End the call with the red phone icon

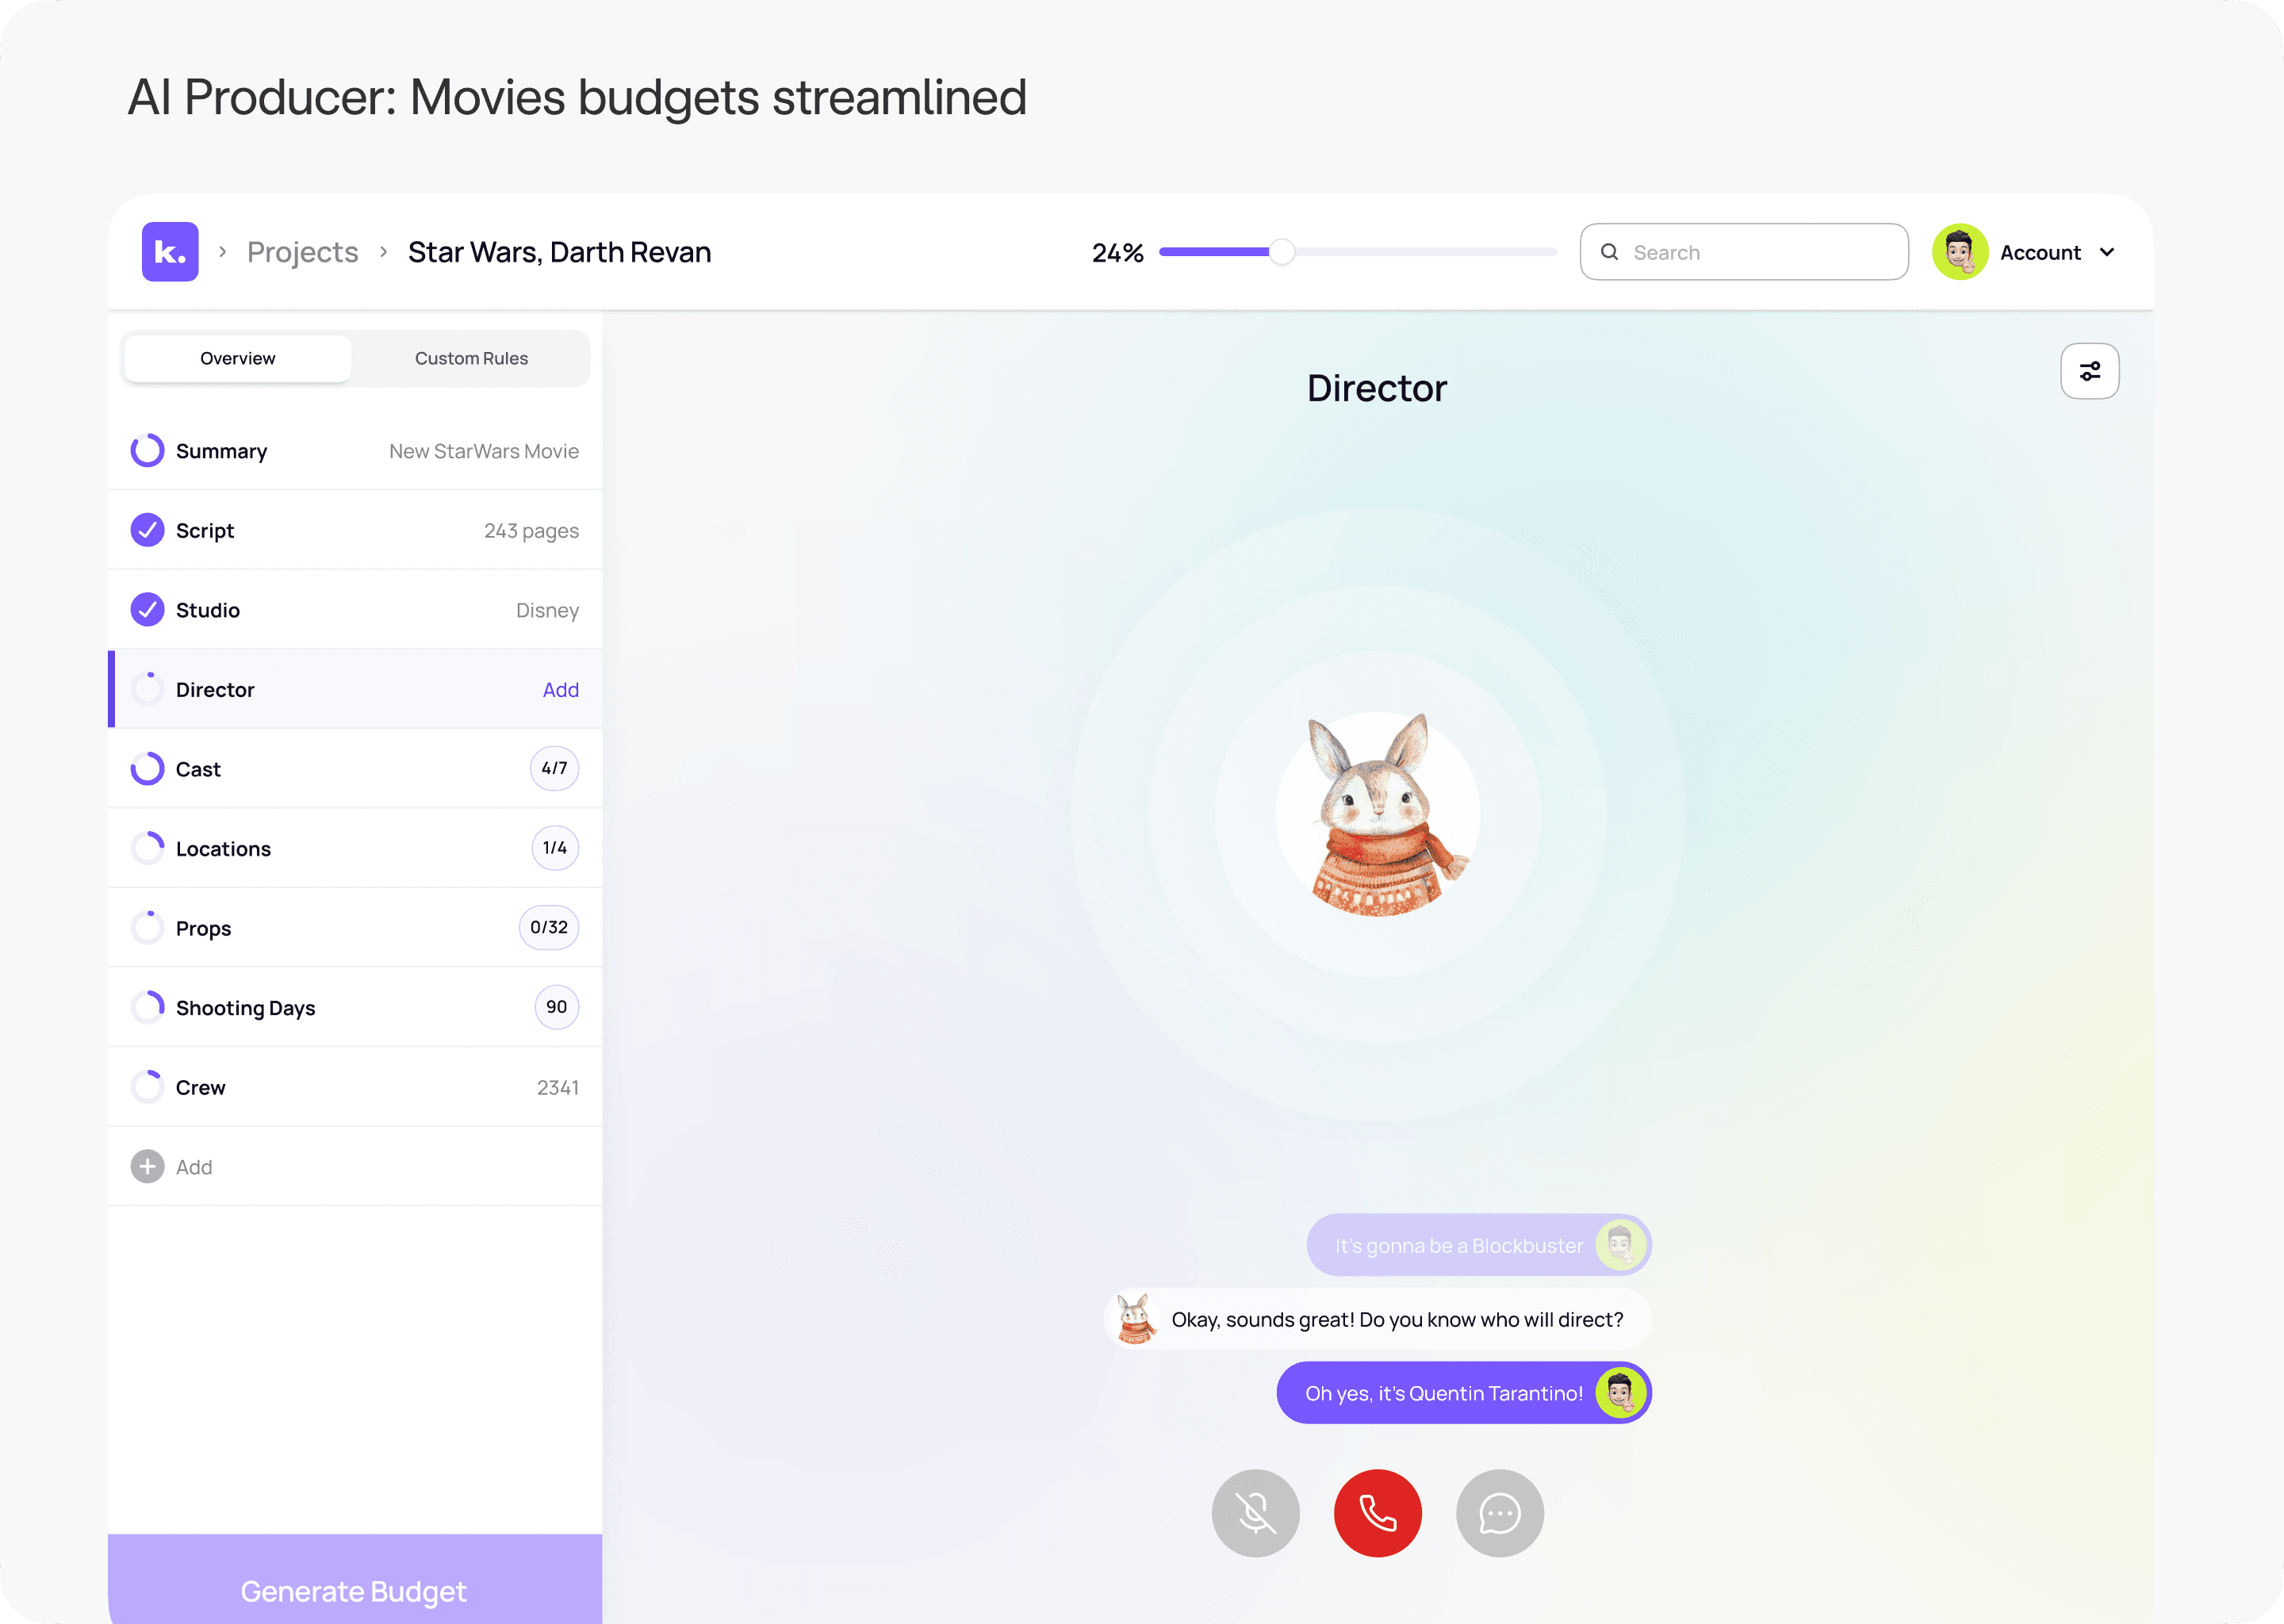(1377, 1513)
